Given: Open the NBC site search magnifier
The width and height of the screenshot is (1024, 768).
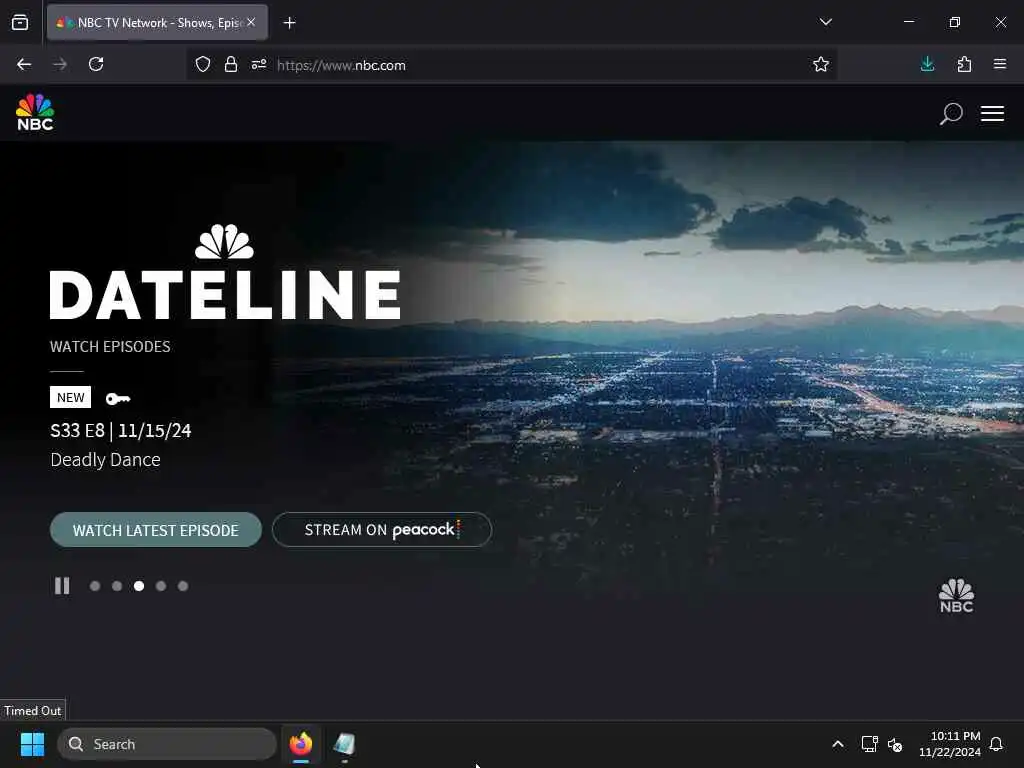Looking at the screenshot, I should [x=951, y=114].
